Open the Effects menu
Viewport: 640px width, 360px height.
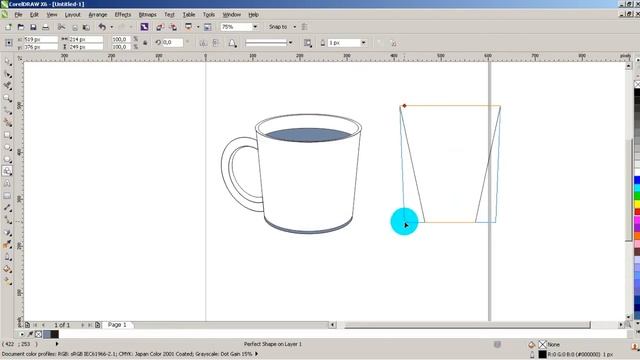(123, 14)
